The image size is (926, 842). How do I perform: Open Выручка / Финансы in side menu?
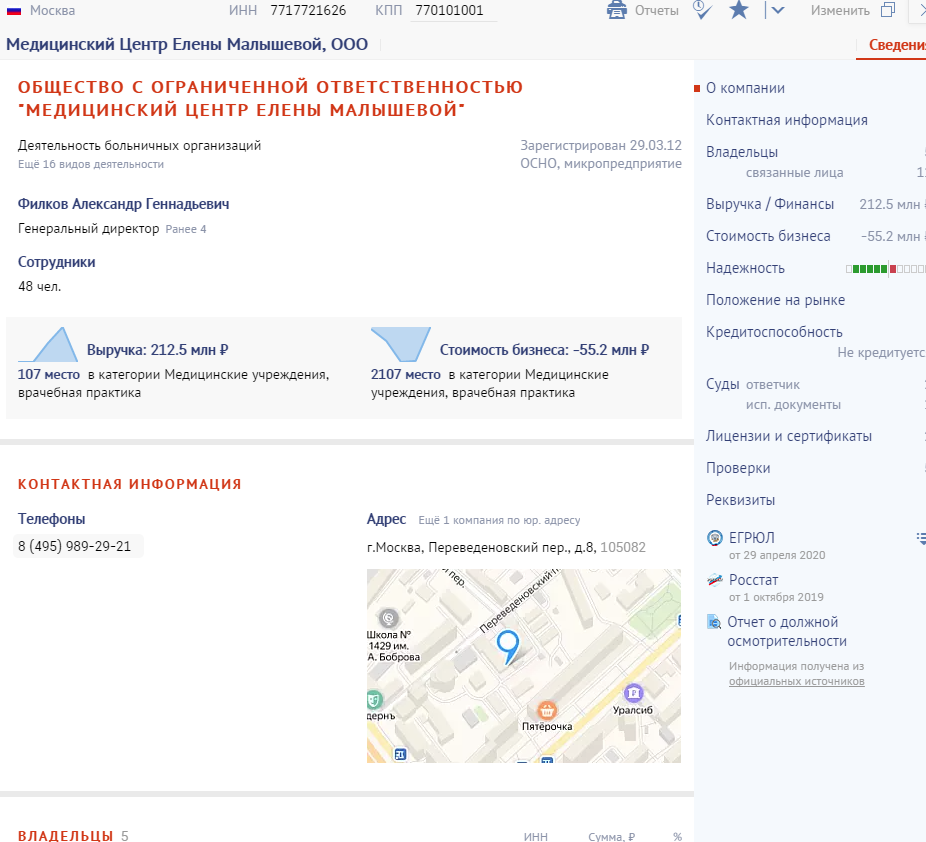point(770,204)
